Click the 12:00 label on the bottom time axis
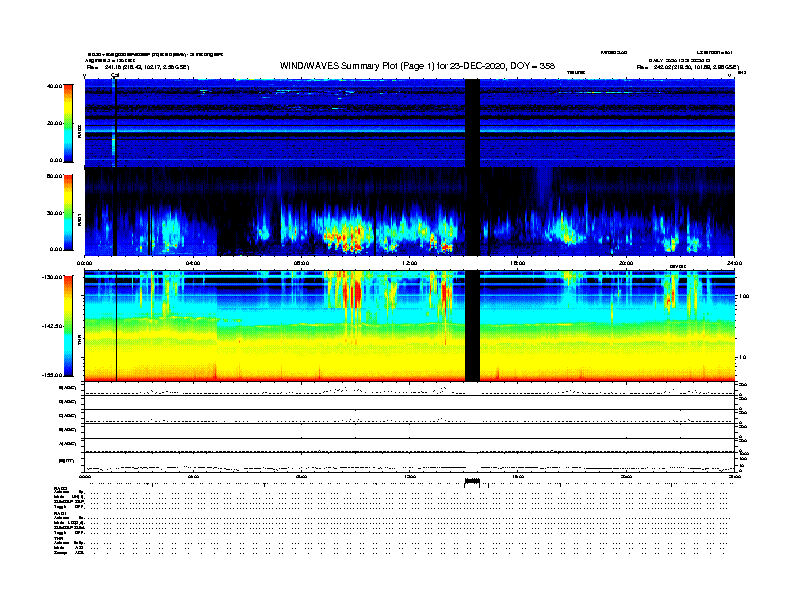 410,476
